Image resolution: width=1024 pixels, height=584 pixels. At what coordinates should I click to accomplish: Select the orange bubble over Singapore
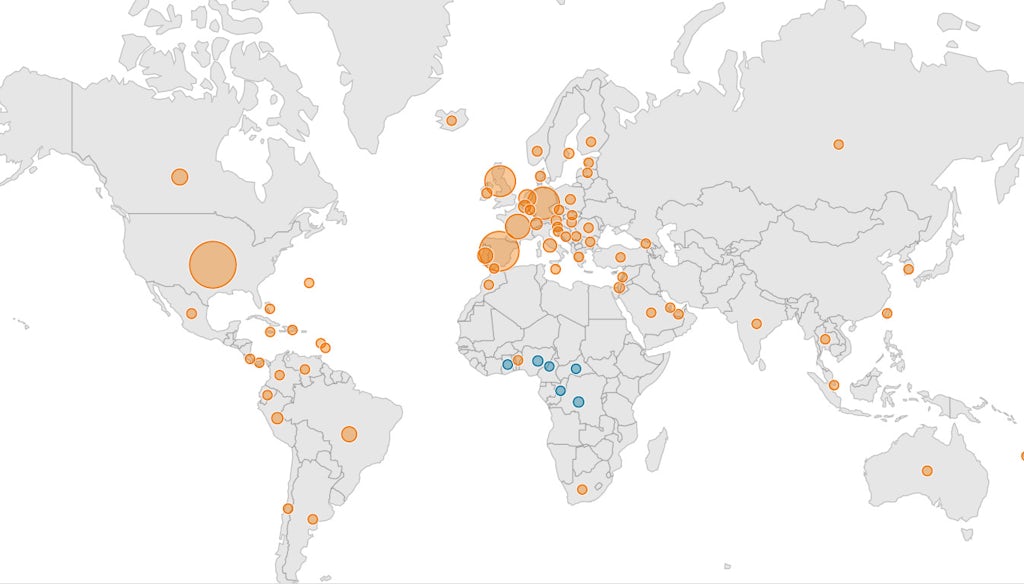(x=834, y=385)
